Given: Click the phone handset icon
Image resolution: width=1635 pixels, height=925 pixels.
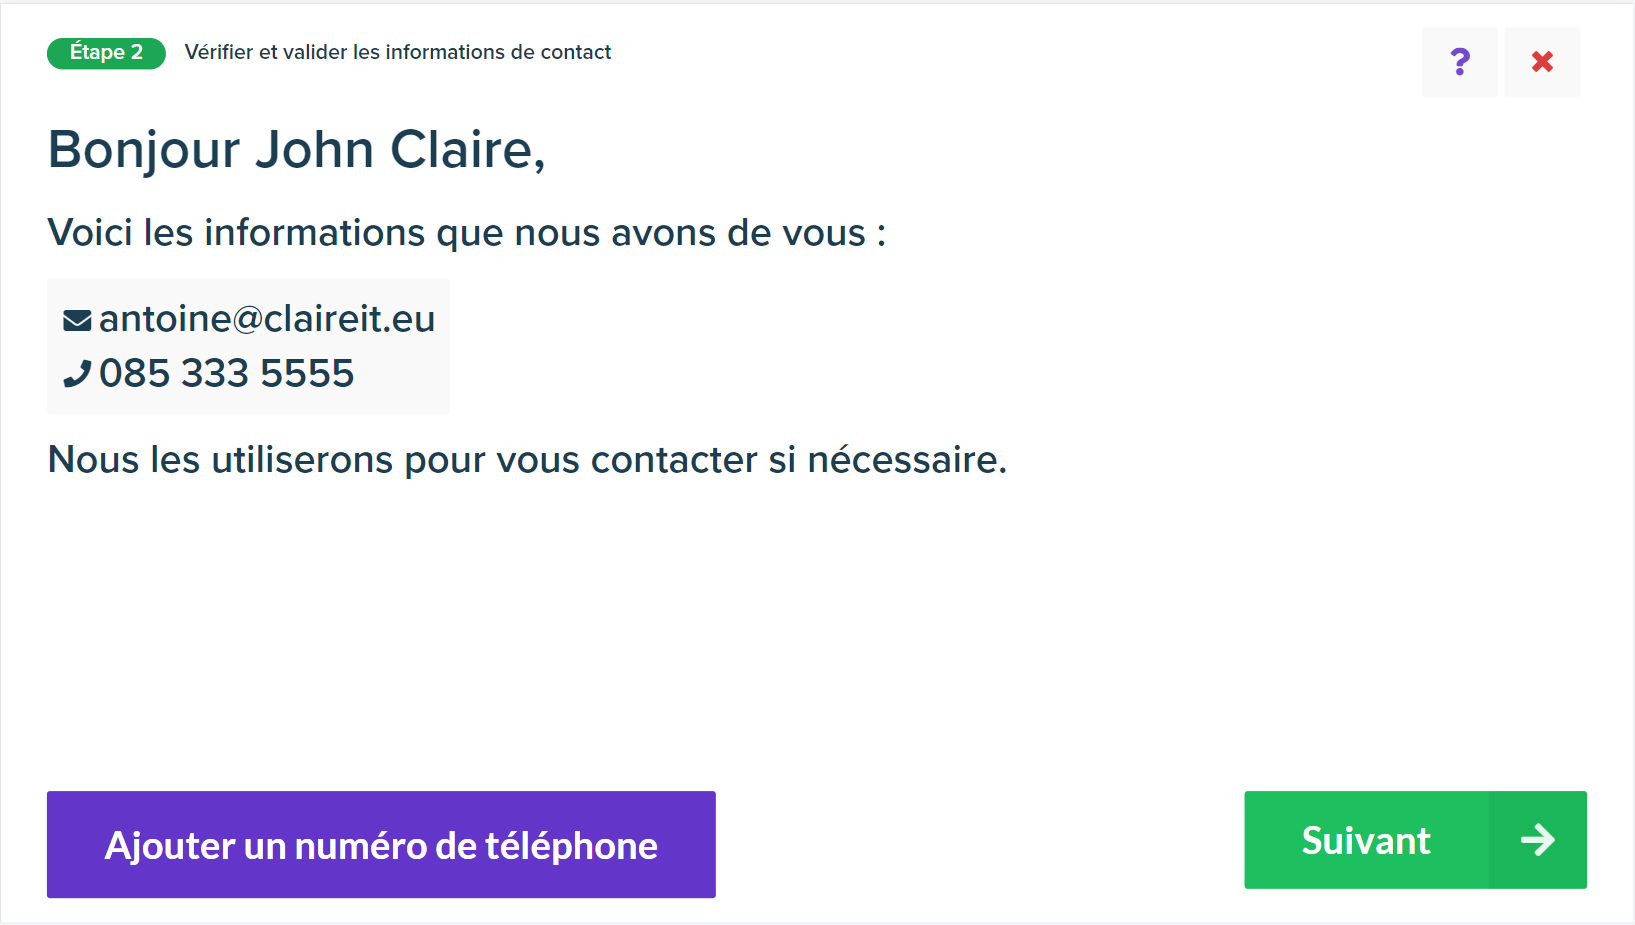Looking at the screenshot, I should click(77, 374).
